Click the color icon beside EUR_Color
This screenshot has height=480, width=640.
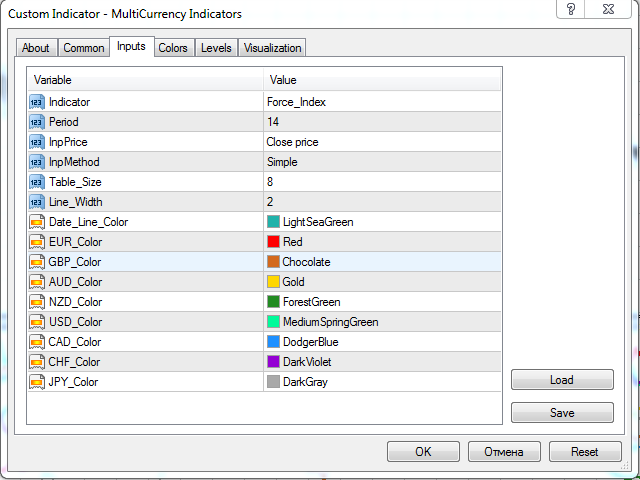click(37, 242)
